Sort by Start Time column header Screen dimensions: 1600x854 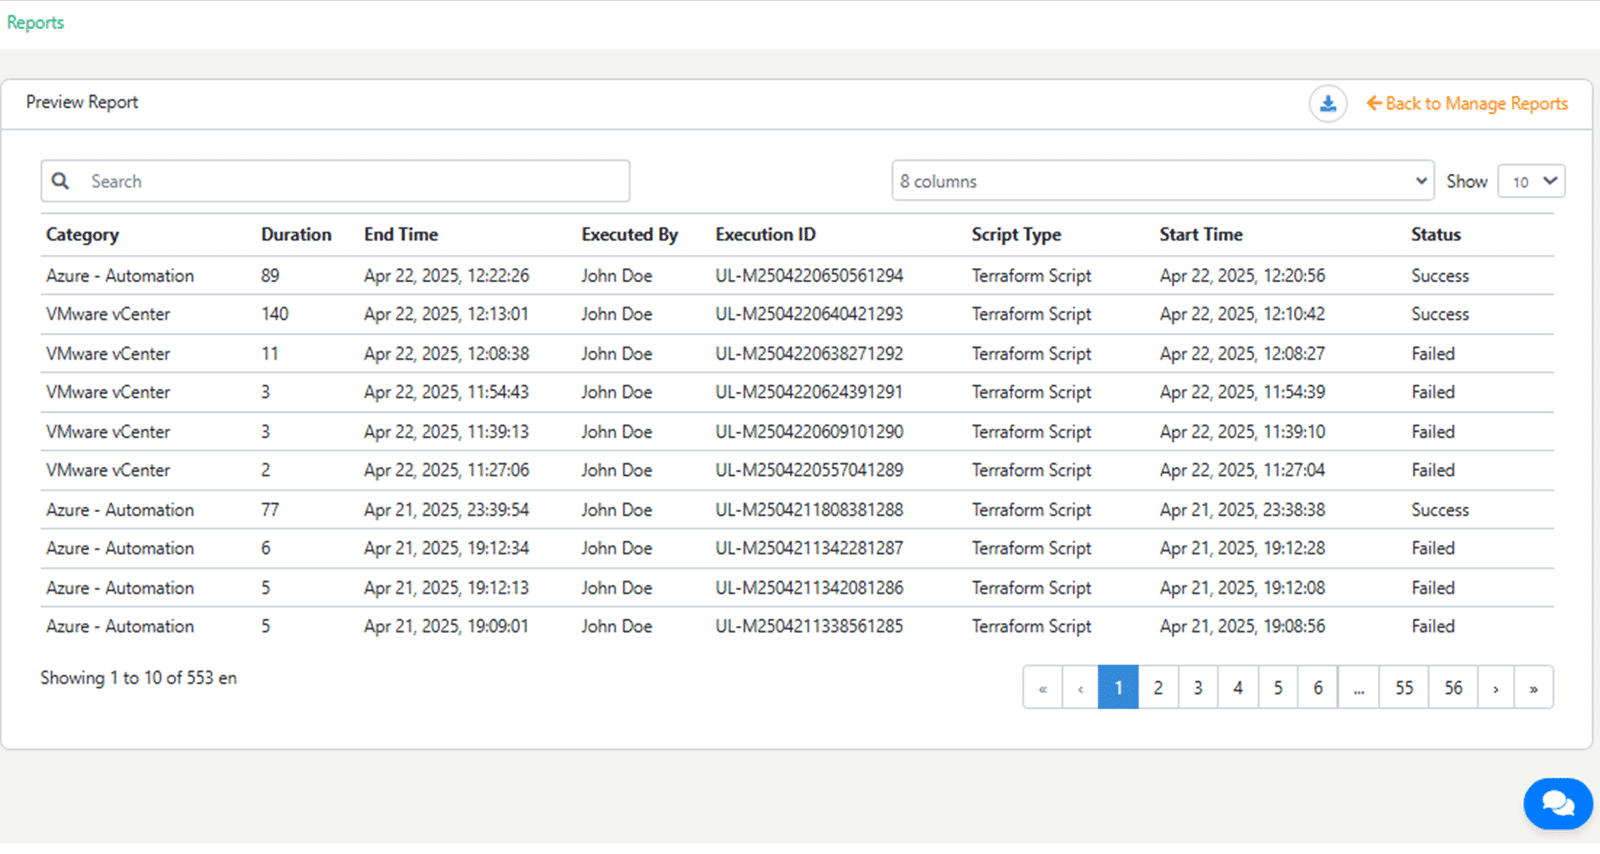(x=1201, y=235)
